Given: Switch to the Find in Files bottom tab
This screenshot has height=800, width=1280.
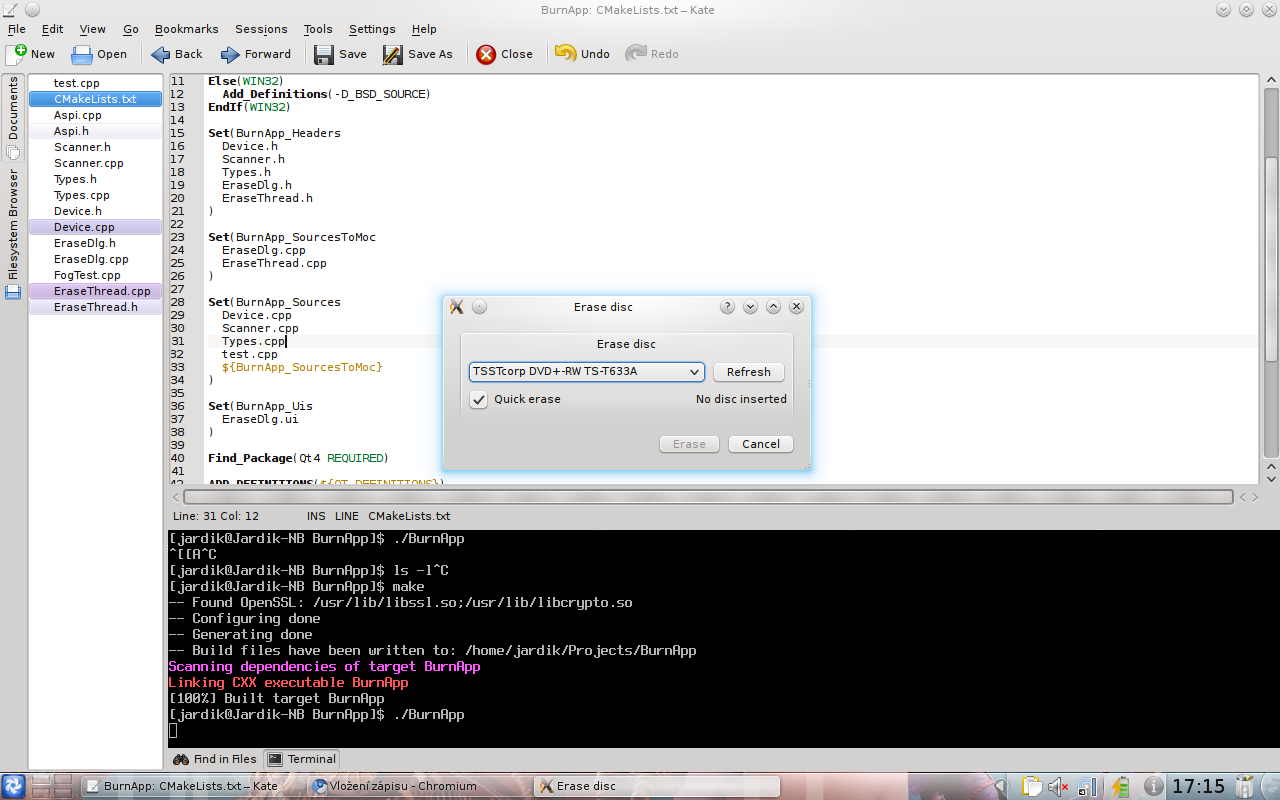Looking at the screenshot, I should point(214,759).
